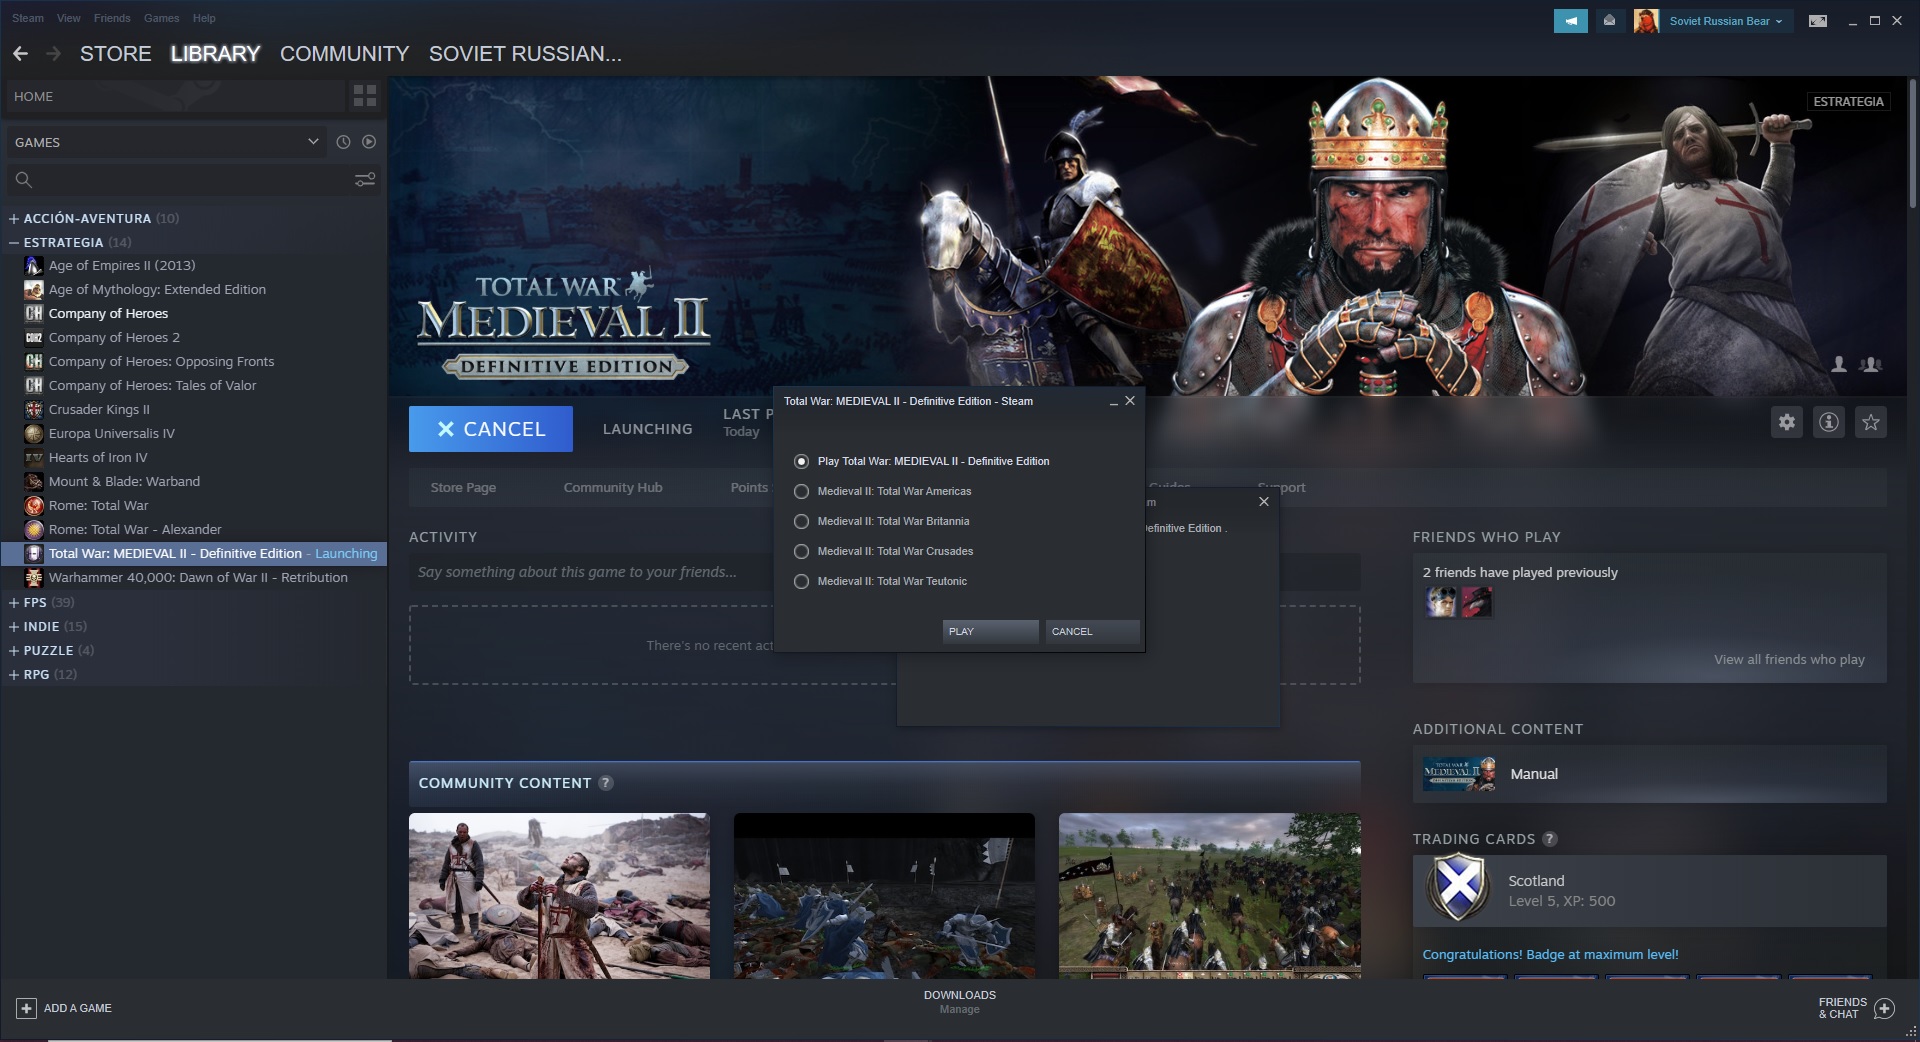
Task: Click the multiplayer icon on banner
Action: coord(1871,365)
